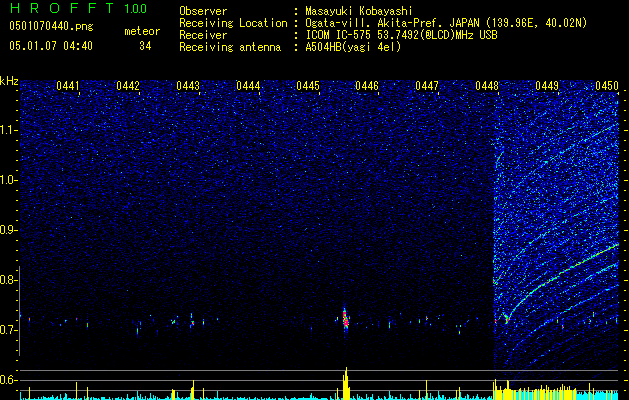Click the 0447 time marker
Screen dimensions: 629x400
(427, 86)
